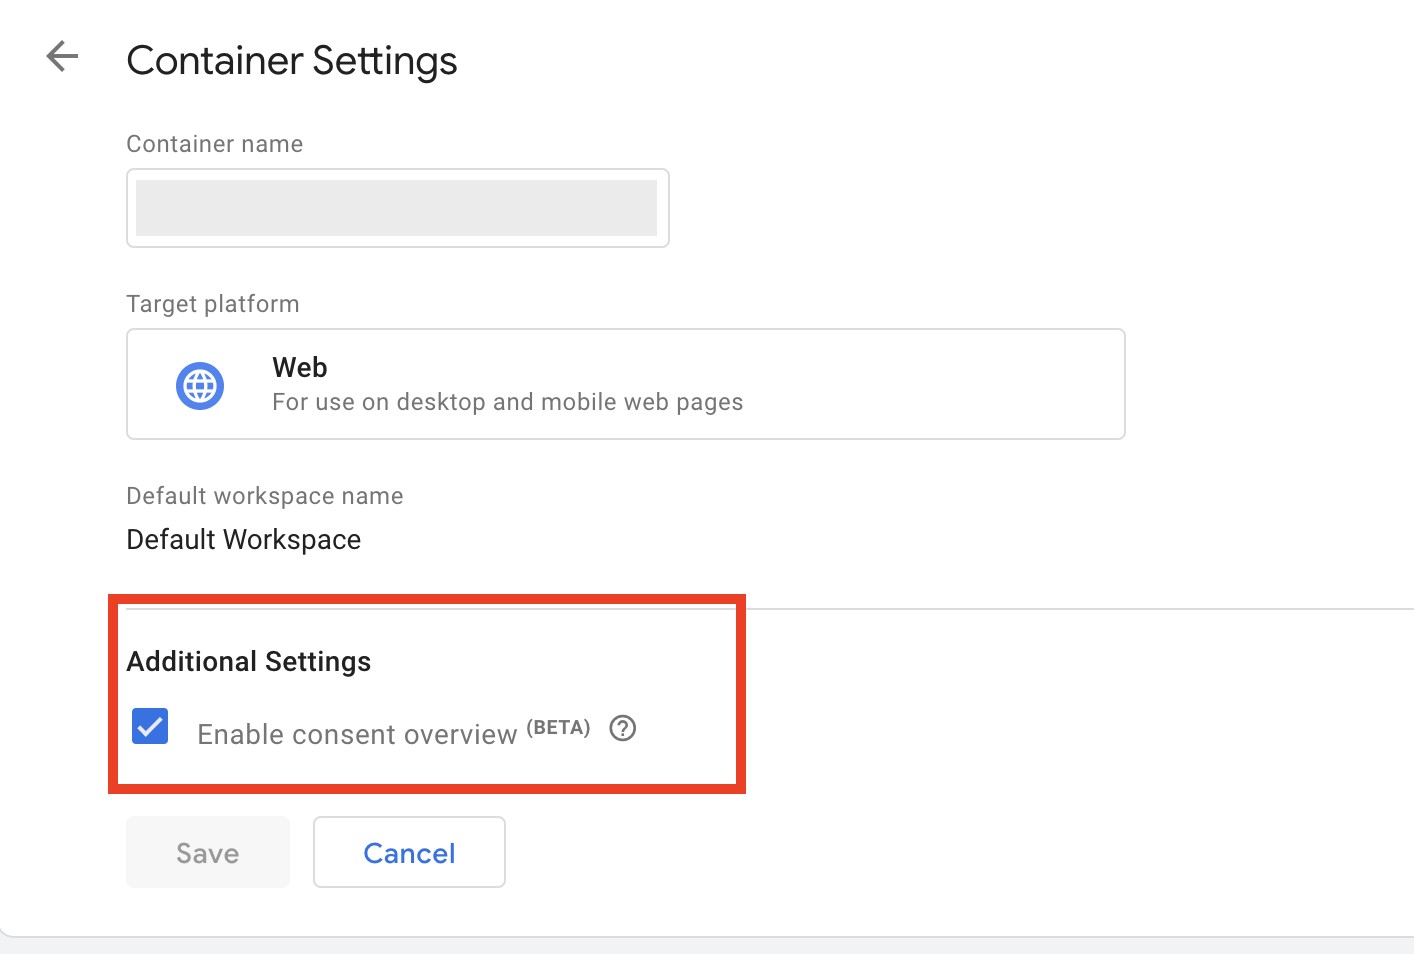Image resolution: width=1414 pixels, height=954 pixels.
Task: Click the divider line above Additional Settings
Action: point(1000,608)
